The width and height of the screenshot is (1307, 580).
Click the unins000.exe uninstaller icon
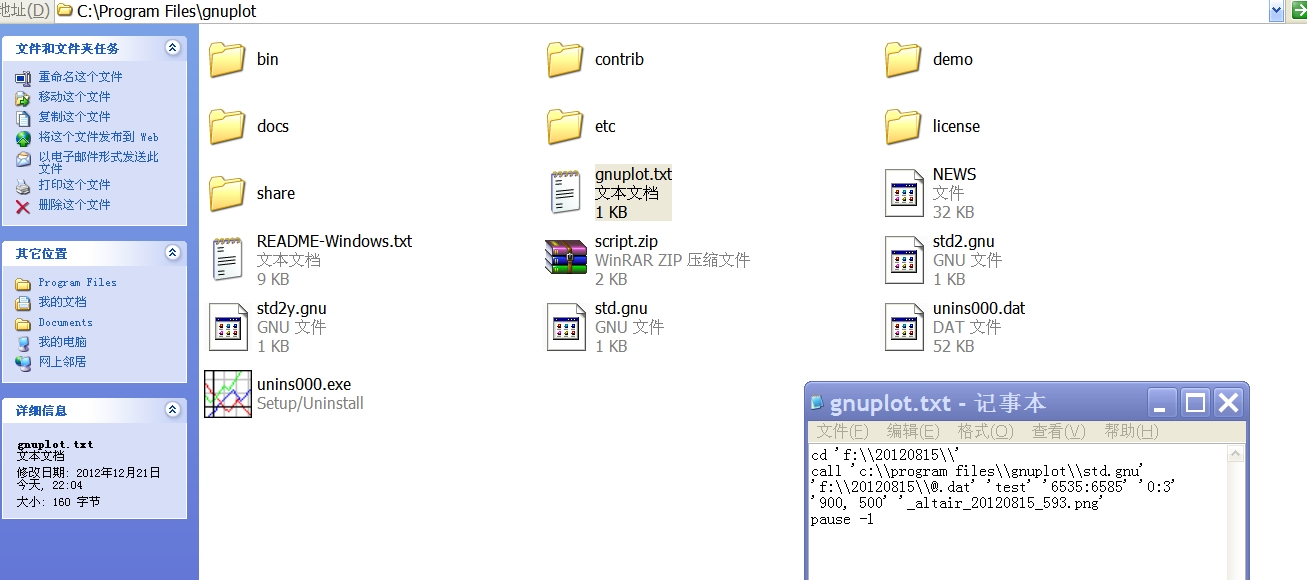227,394
